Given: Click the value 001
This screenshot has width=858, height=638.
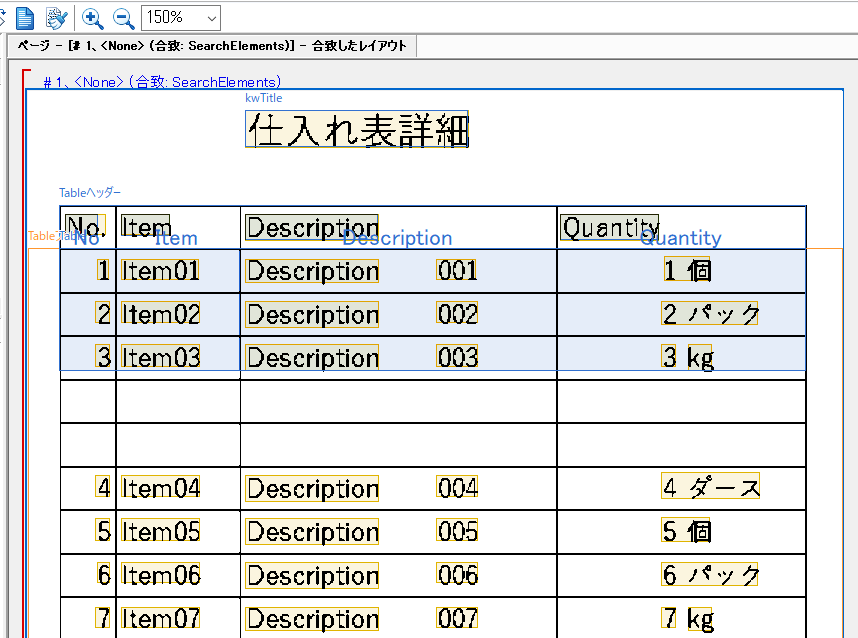Looking at the screenshot, I should coord(457,270).
